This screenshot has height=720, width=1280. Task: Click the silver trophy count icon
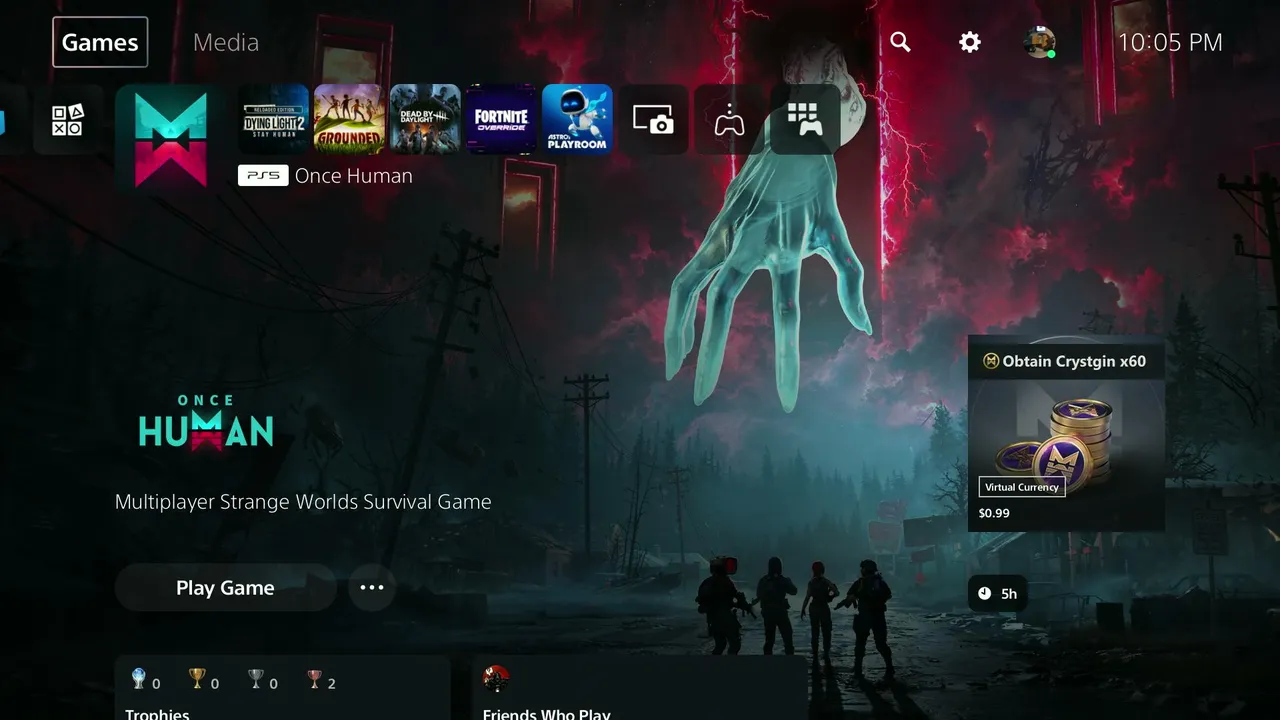pyautogui.click(x=256, y=680)
